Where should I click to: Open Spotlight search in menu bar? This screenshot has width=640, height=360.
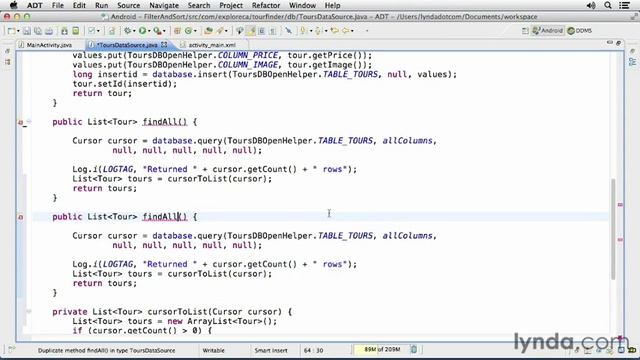[608, 5]
